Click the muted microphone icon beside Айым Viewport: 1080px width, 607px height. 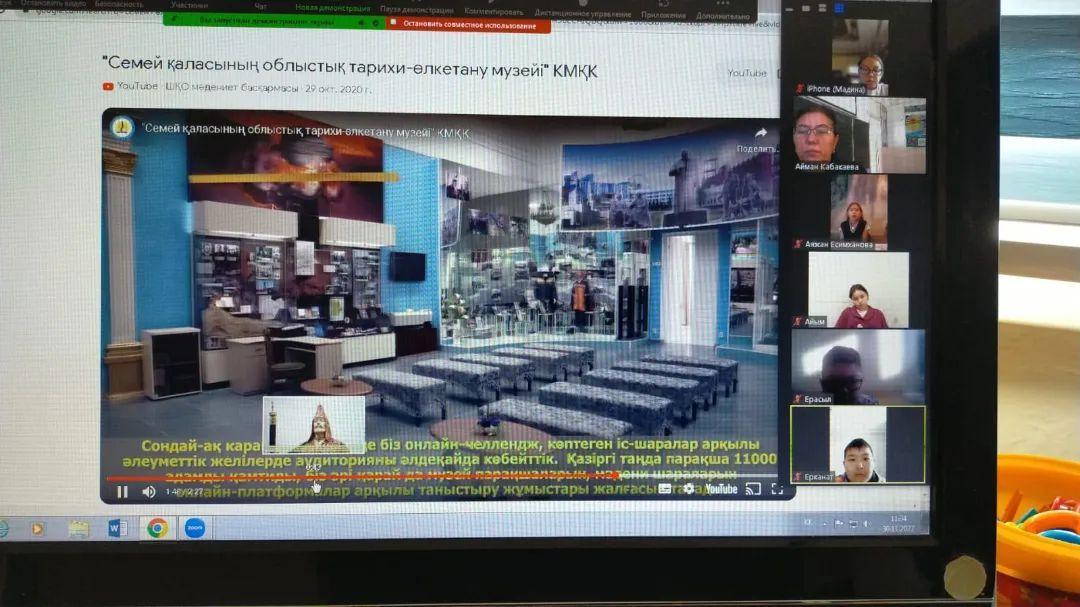800,322
